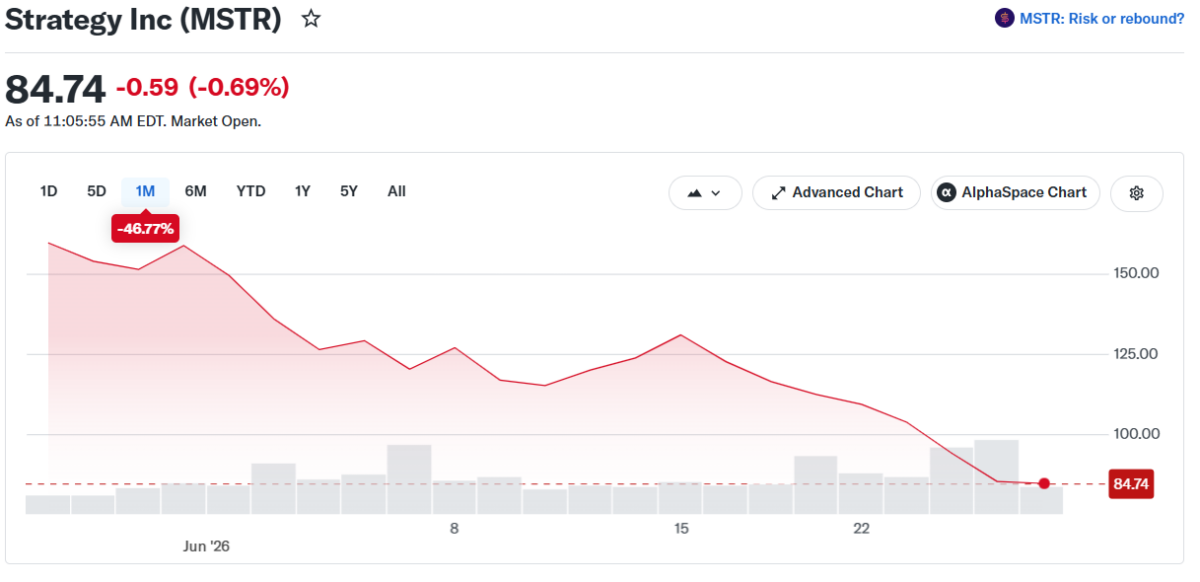Open the Advanced Chart button
The width and height of the screenshot is (1200, 582).
(836, 193)
